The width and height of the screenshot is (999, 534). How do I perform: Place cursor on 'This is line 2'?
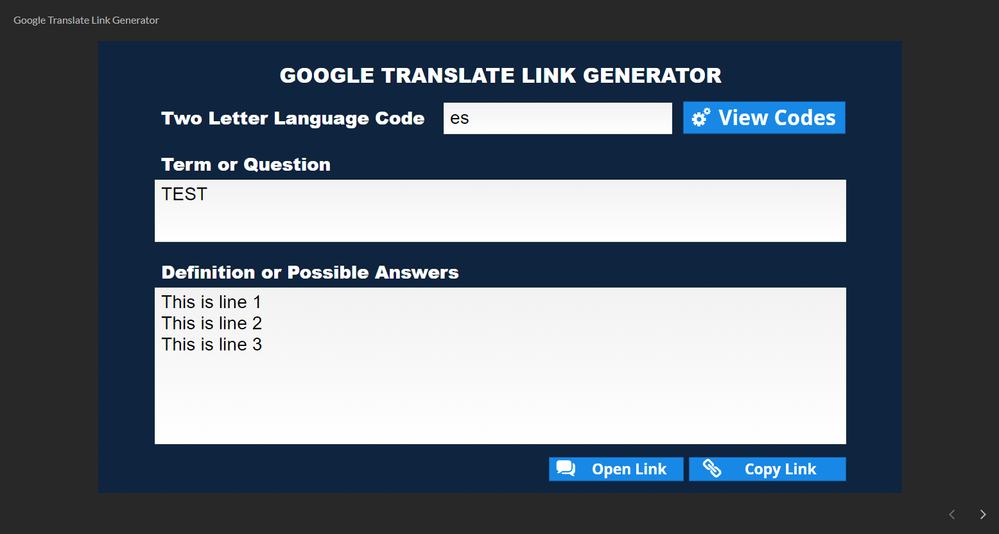(211, 323)
